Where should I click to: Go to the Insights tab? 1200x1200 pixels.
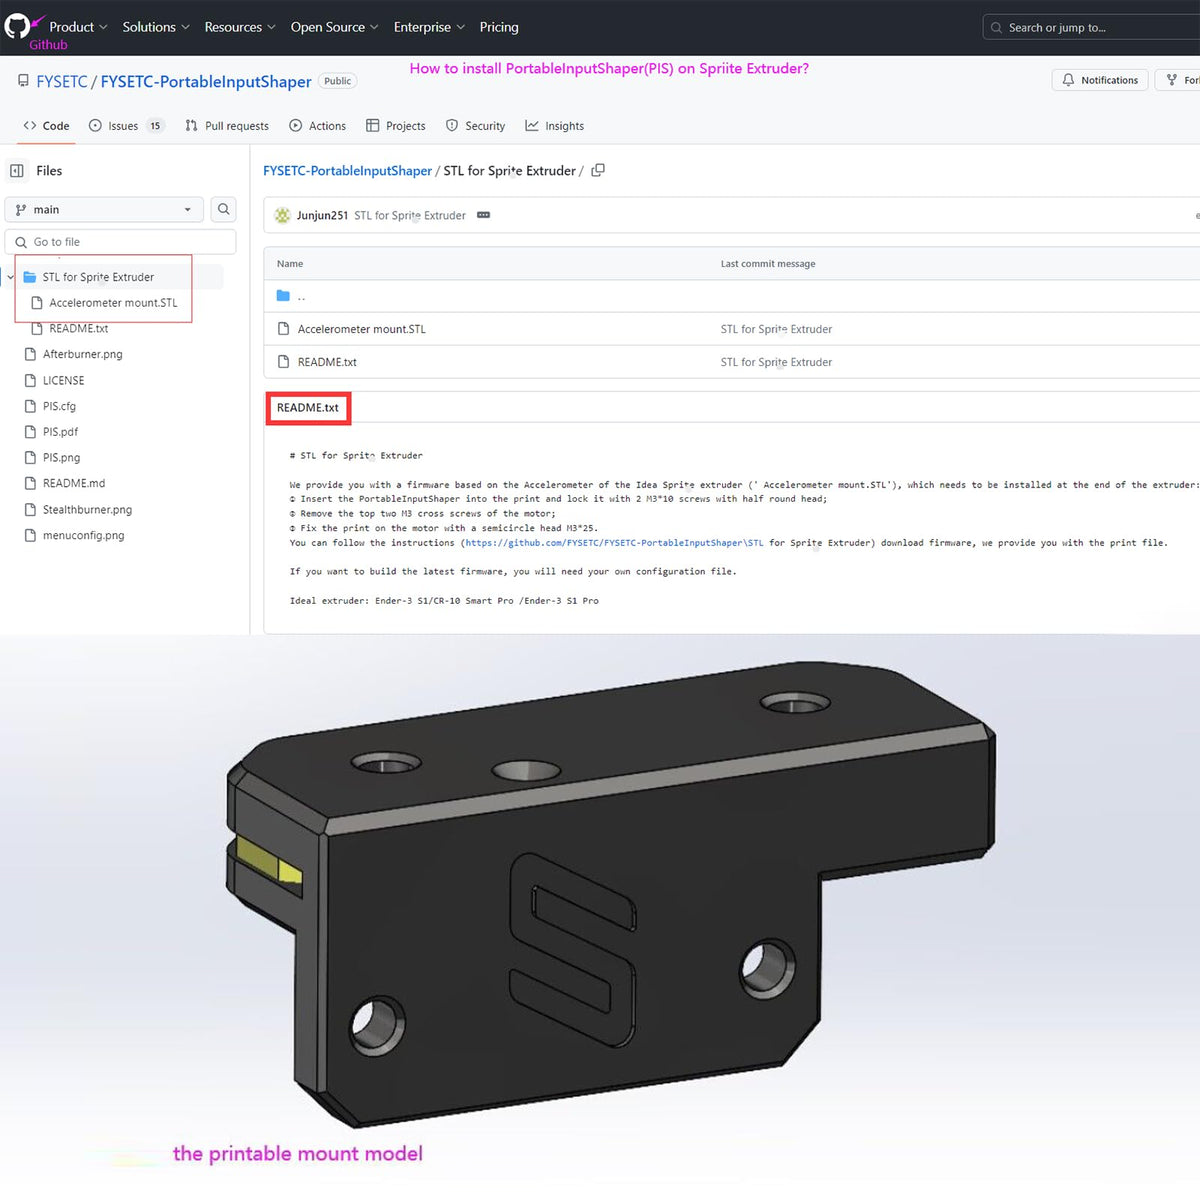(x=554, y=126)
